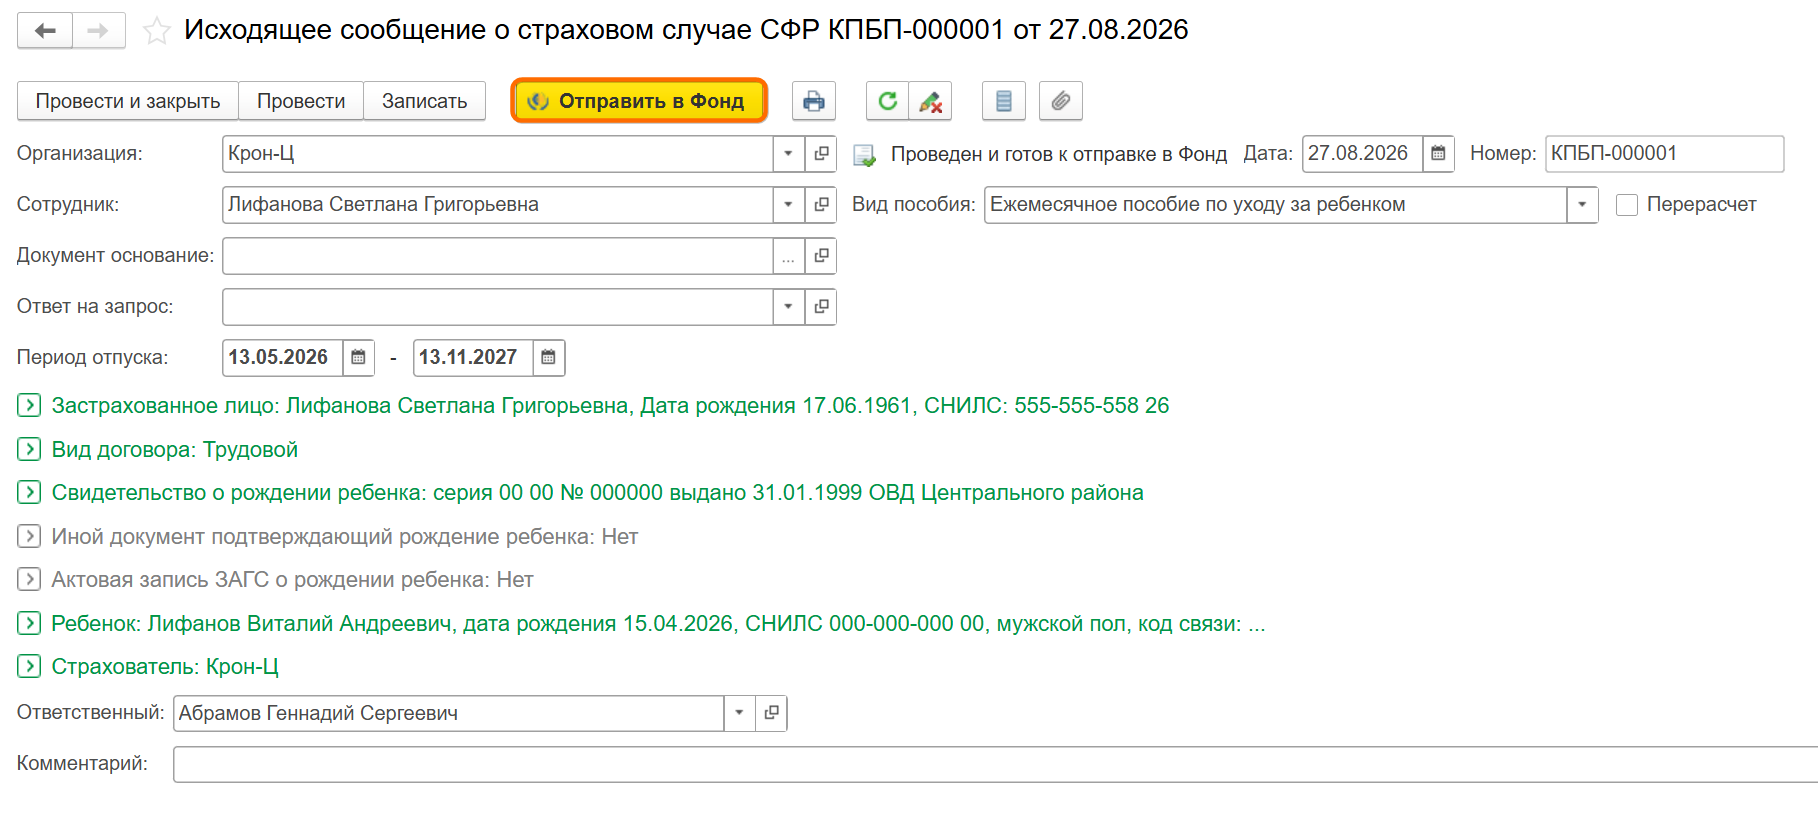The width and height of the screenshot is (1818, 837).
Task: Expand the Застрахованное лицо section
Action: click(x=29, y=405)
